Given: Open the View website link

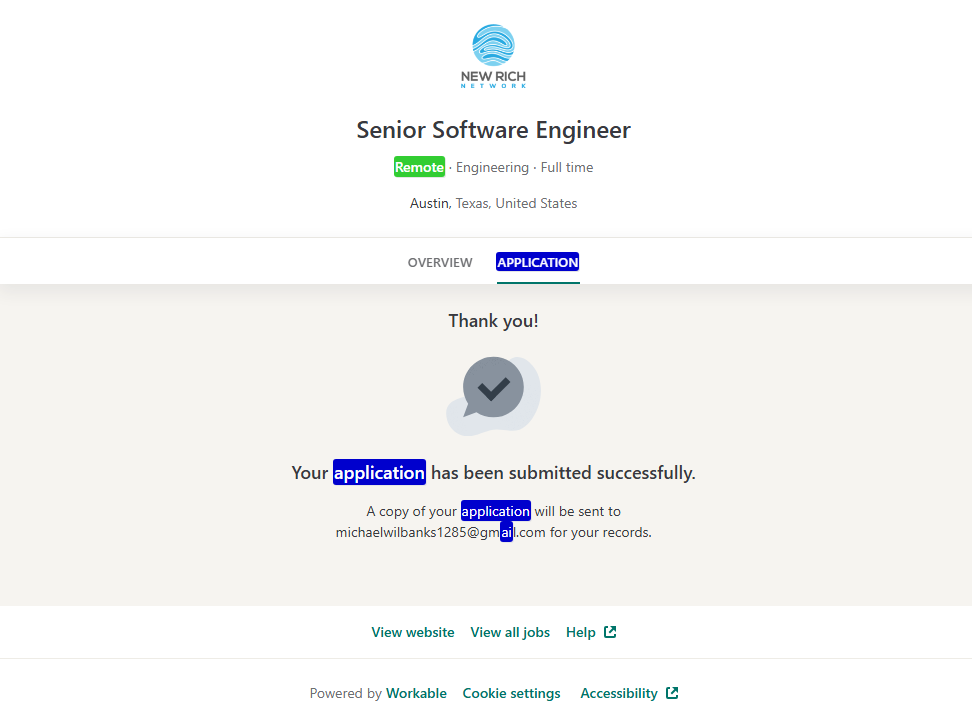Looking at the screenshot, I should pos(413,632).
